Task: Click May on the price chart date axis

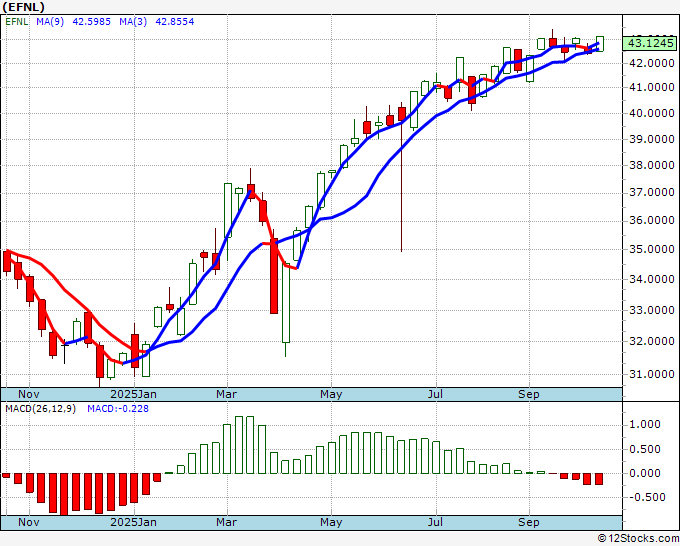Action: coord(331,394)
